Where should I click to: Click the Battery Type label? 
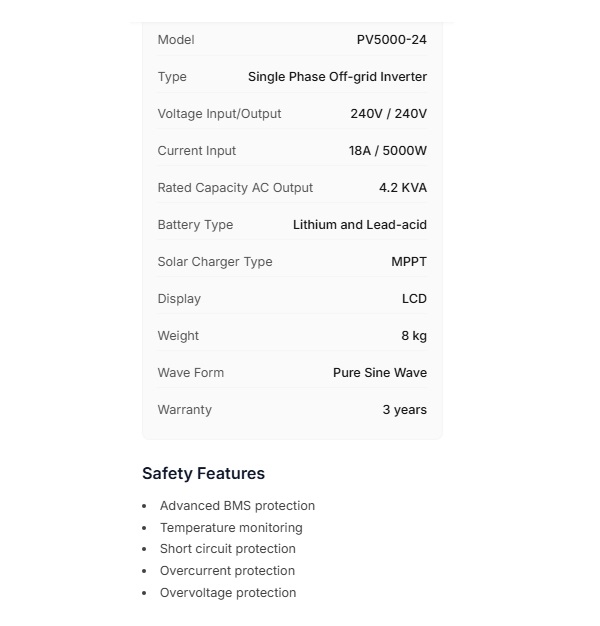coord(195,225)
